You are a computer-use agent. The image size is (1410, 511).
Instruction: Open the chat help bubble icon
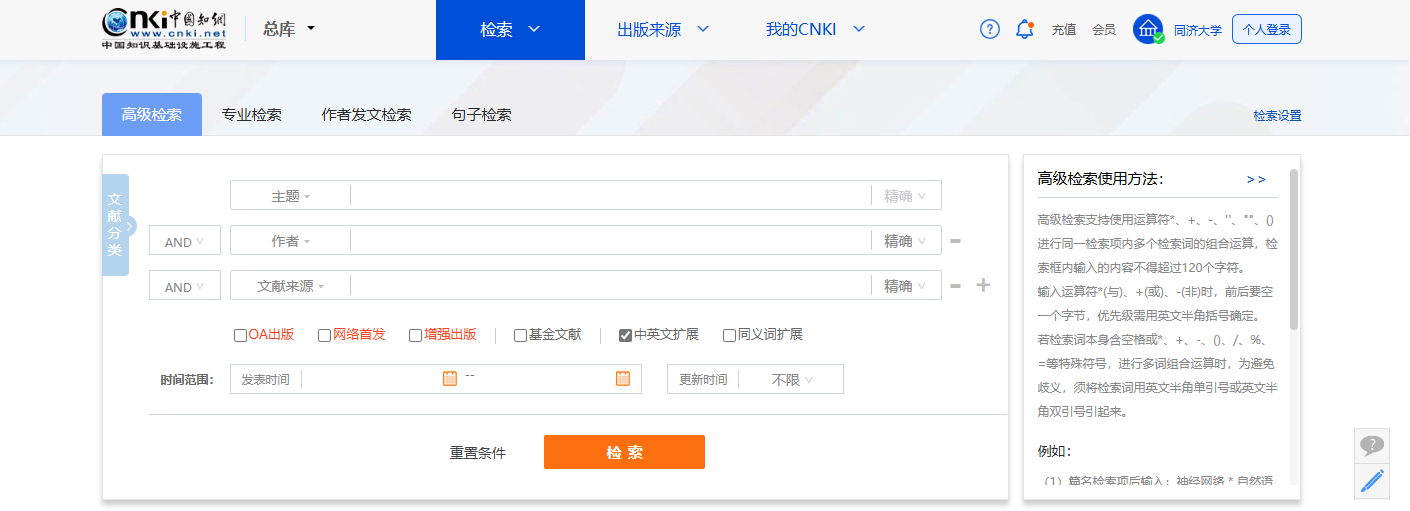click(1372, 445)
